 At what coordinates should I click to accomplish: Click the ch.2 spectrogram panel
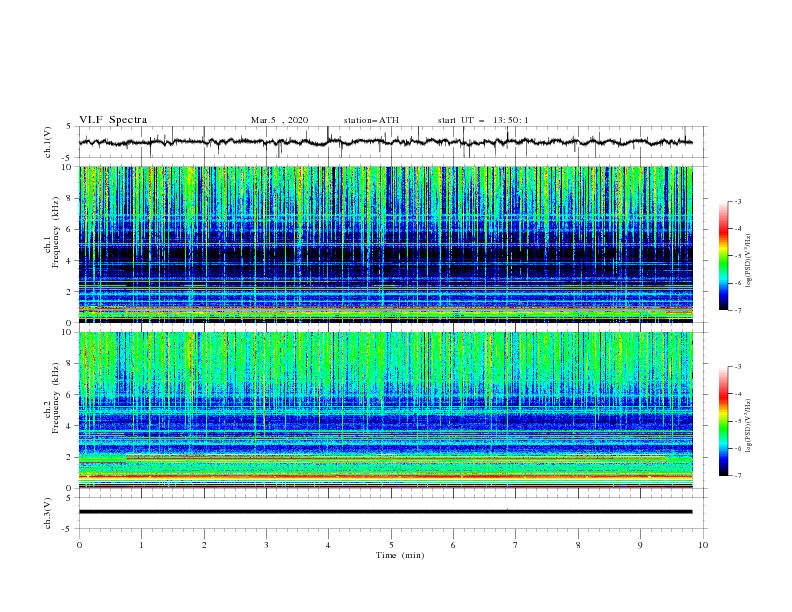385,410
